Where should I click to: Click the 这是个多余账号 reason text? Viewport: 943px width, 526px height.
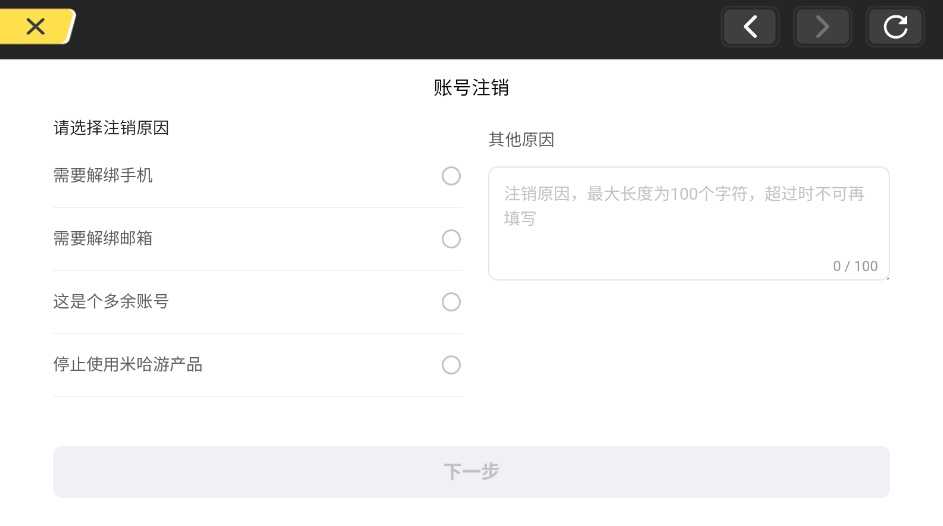[x=111, y=302]
